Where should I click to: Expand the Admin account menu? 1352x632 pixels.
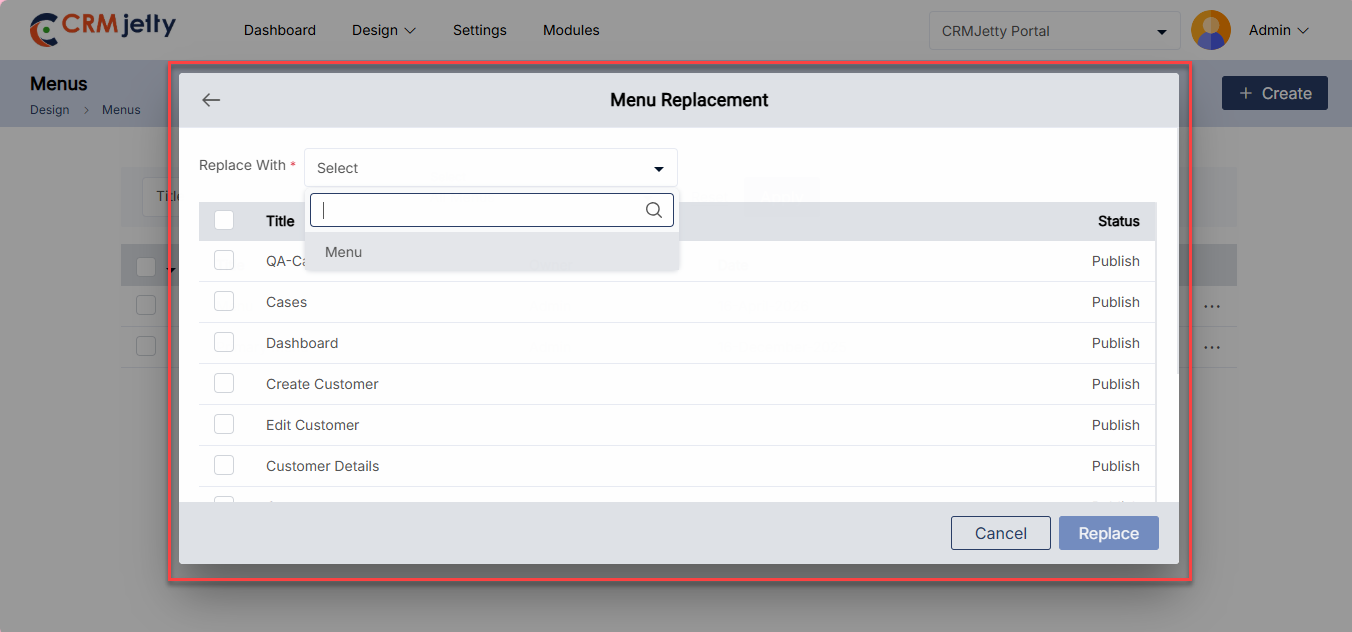(x=1279, y=30)
